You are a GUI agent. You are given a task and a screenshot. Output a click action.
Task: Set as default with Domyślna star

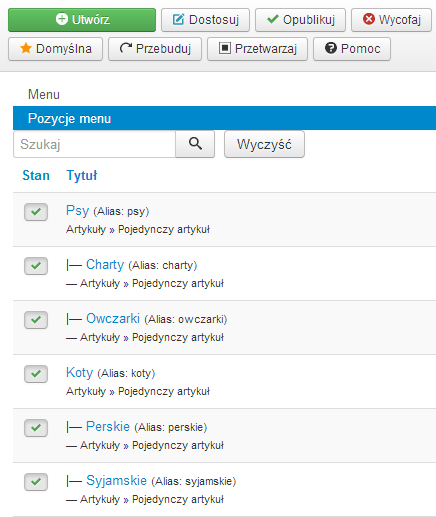click(x=55, y=49)
